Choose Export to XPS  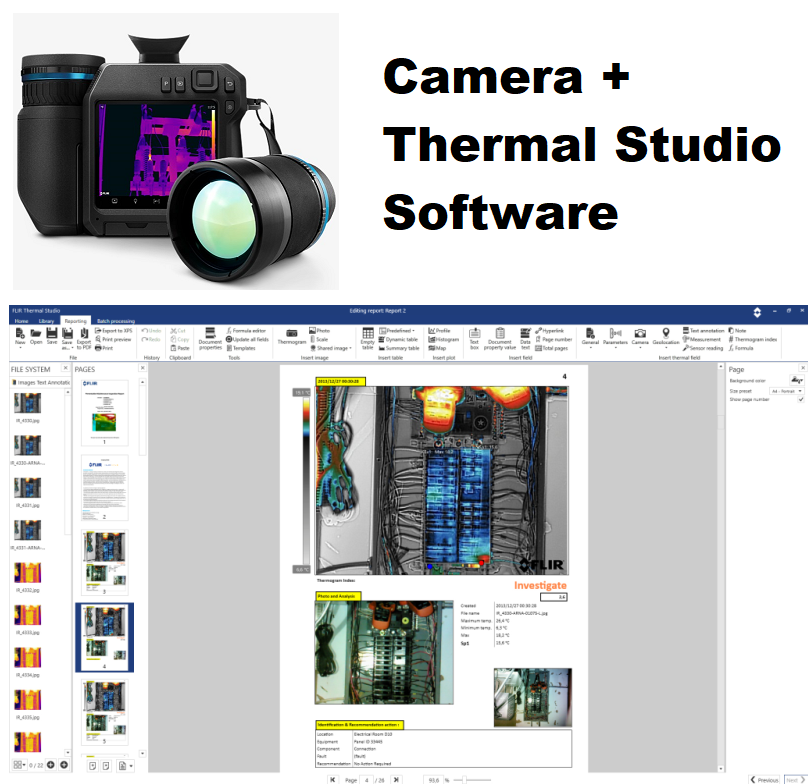113,330
